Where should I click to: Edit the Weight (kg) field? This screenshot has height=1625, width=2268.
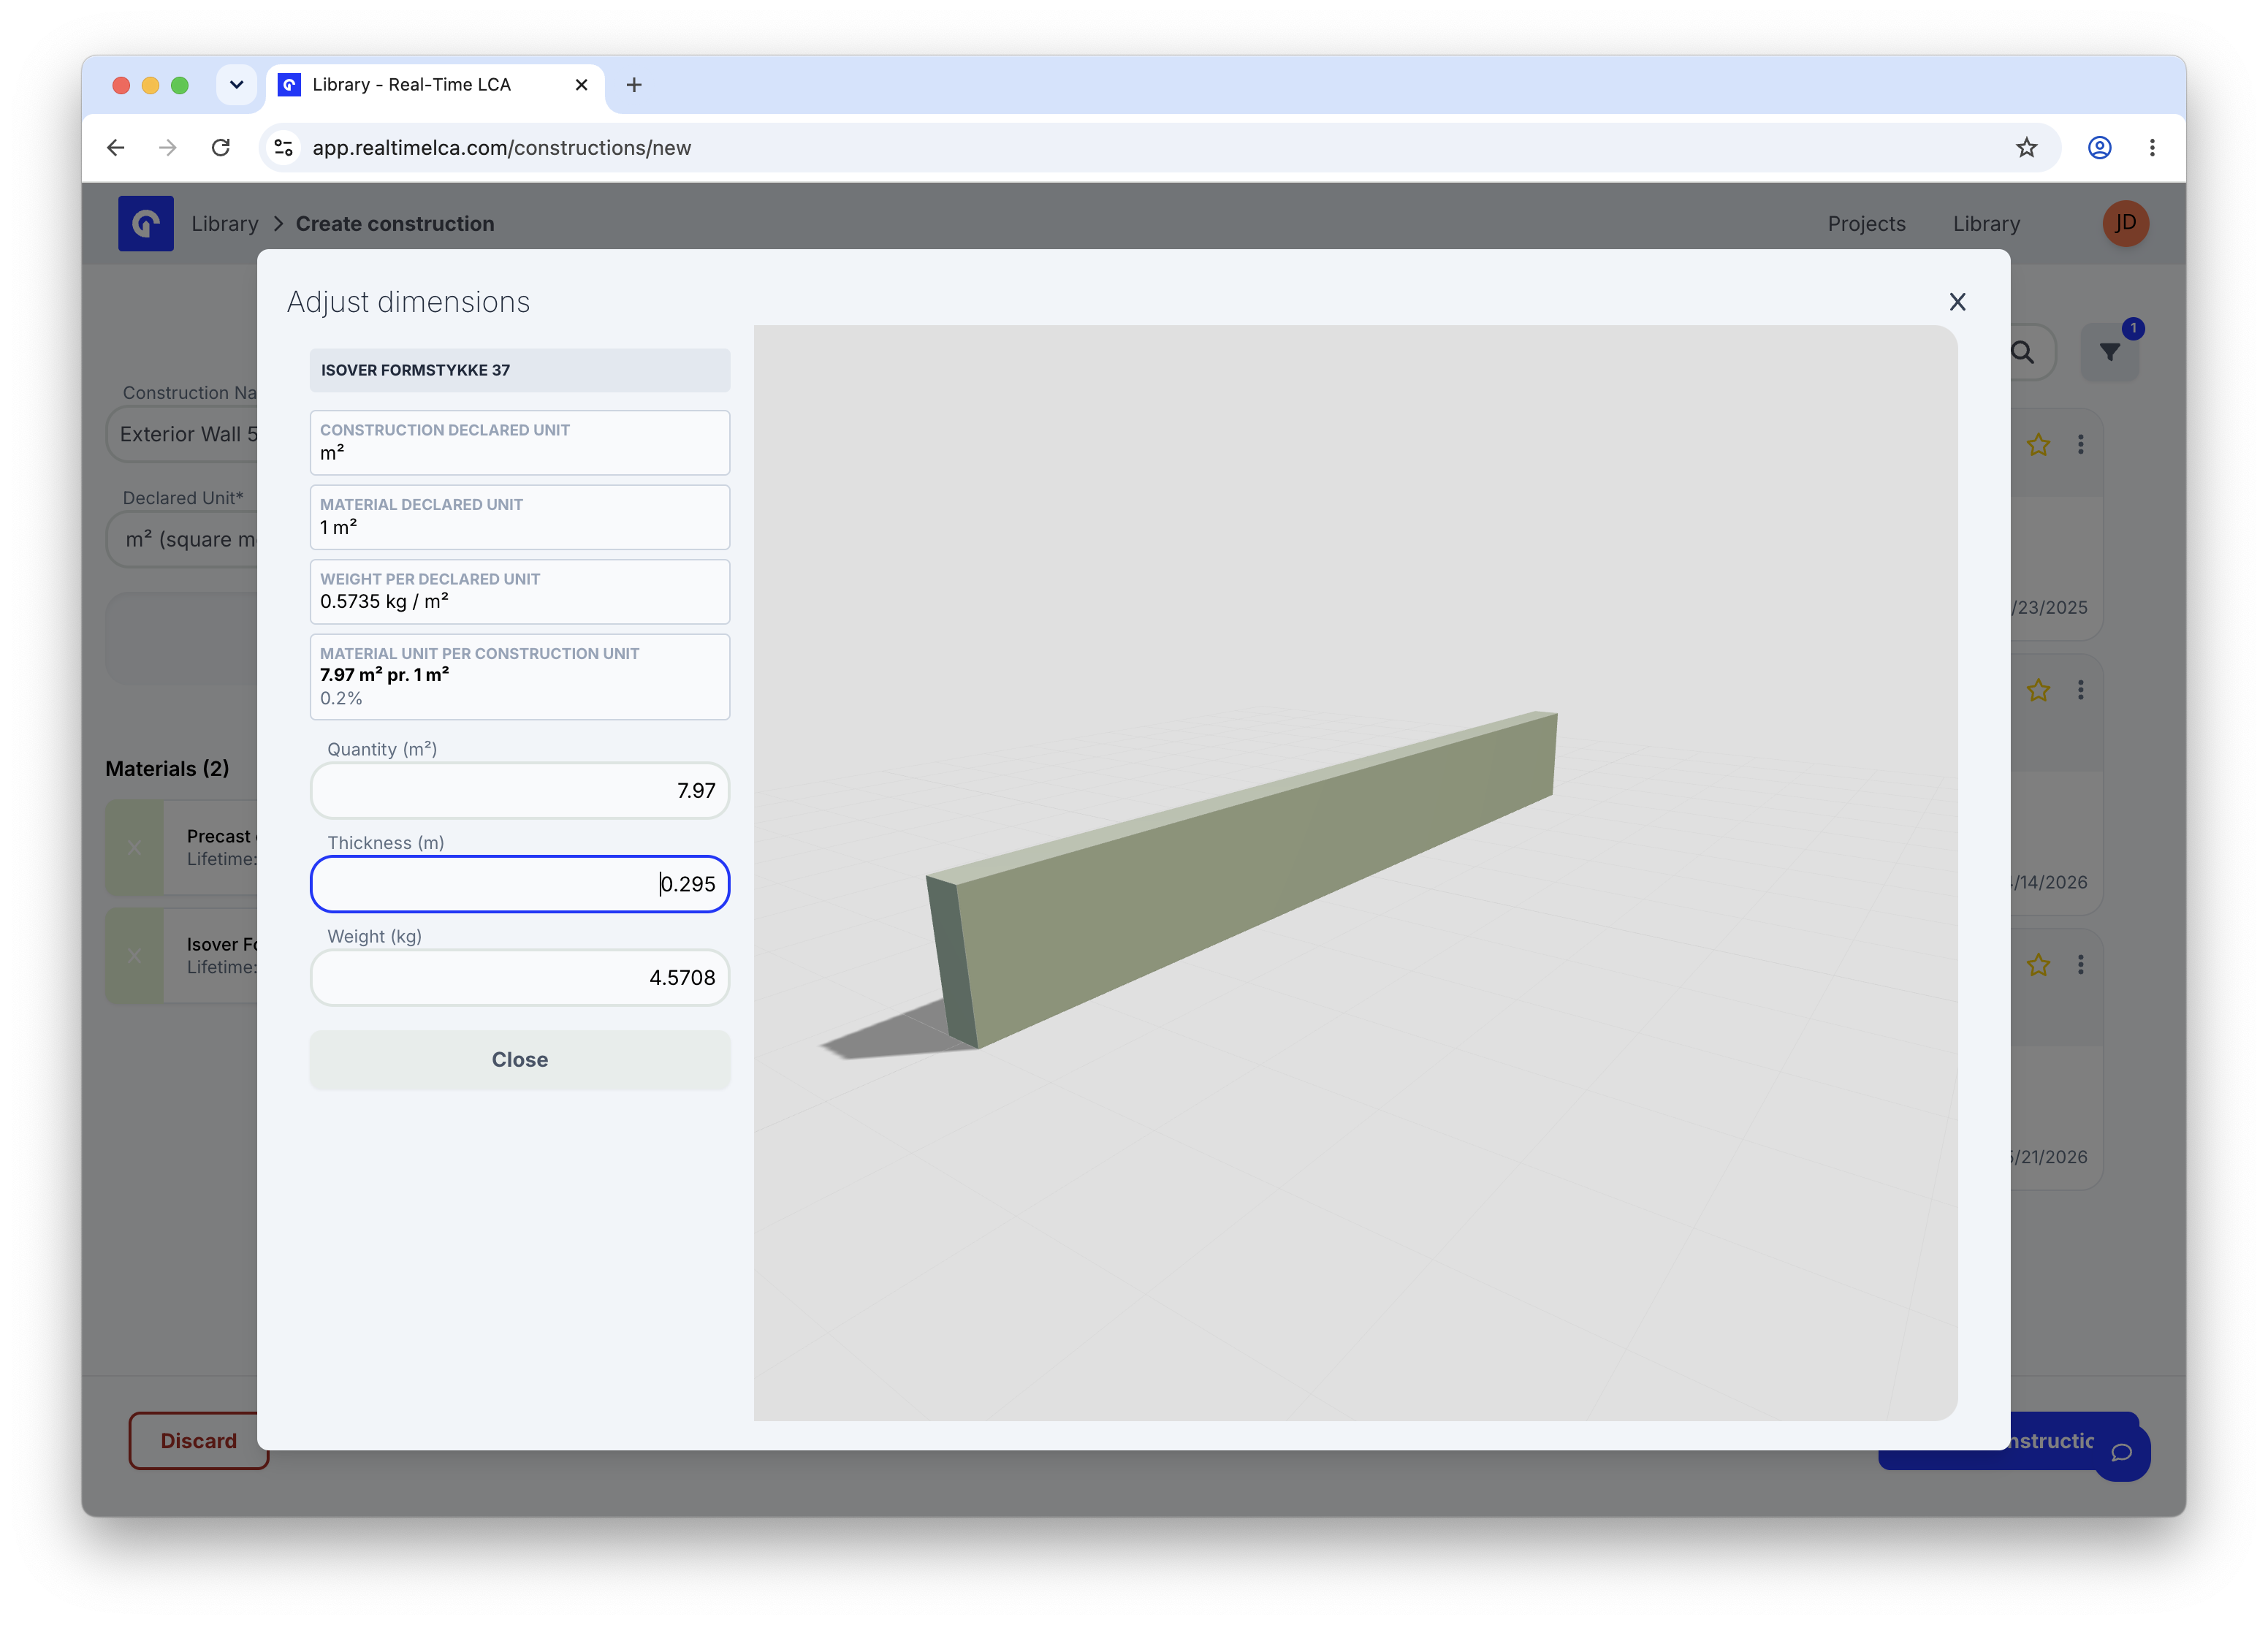(x=519, y=977)
